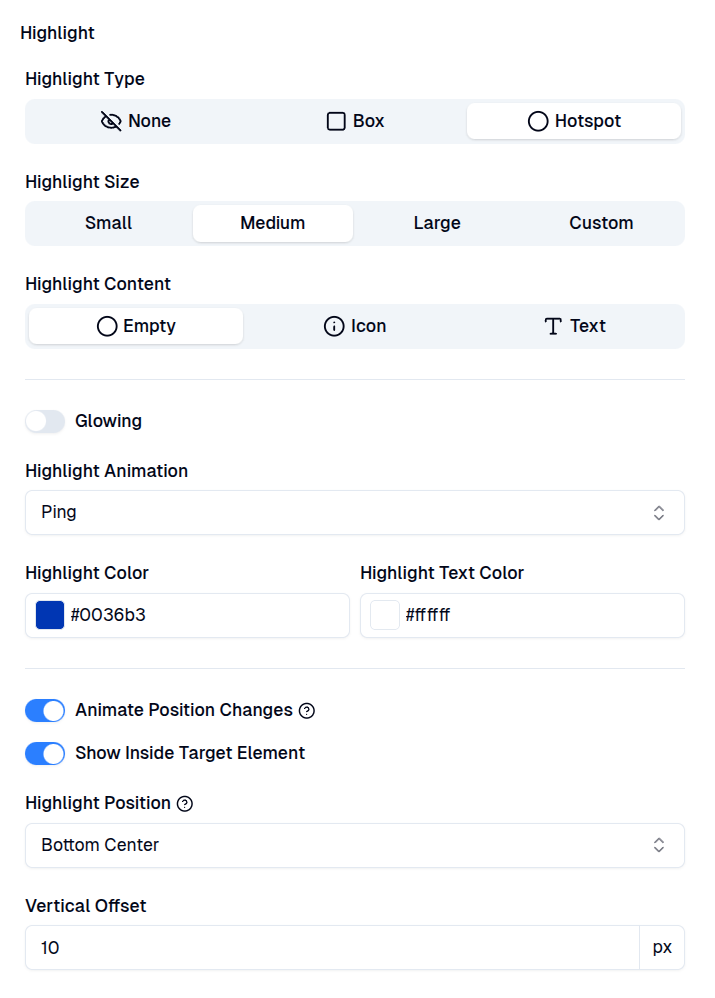This screenshot has height=998, width=715.
Task: Click the help icon next to Animate Position Changes
Action: (x=309, y=710)
